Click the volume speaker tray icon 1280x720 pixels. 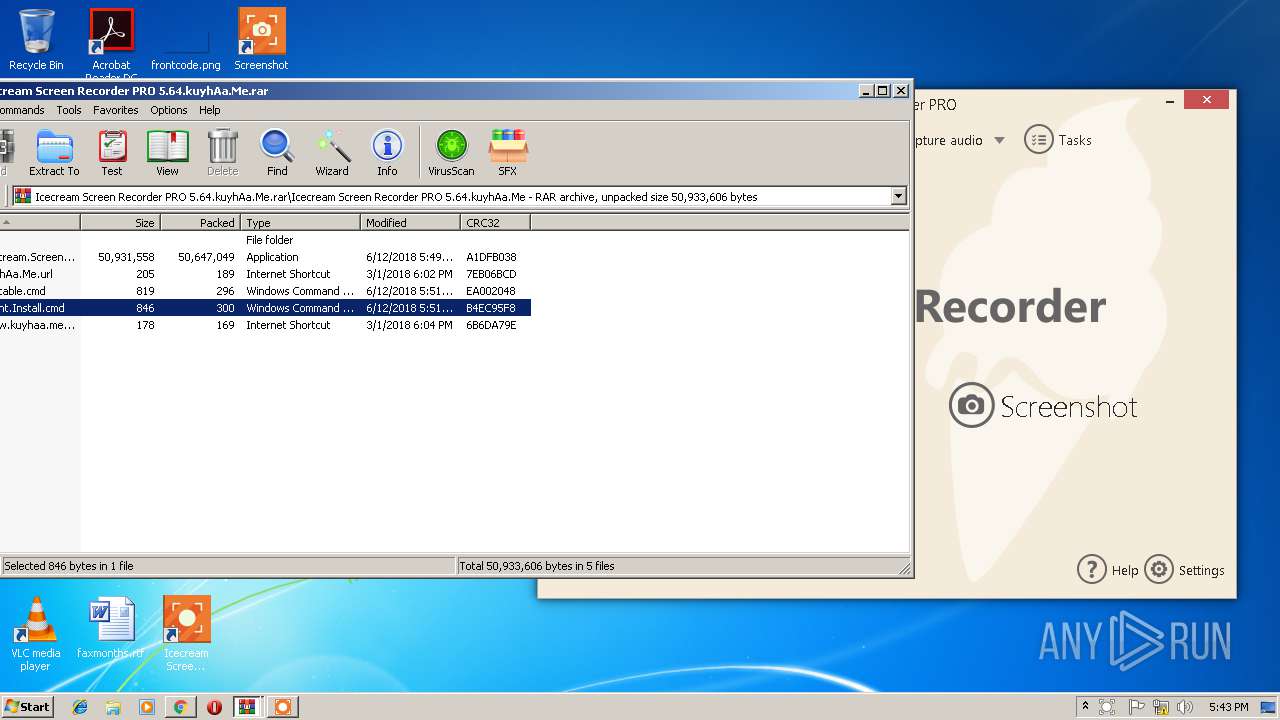pyautogui.click(x=1185, y=707)
